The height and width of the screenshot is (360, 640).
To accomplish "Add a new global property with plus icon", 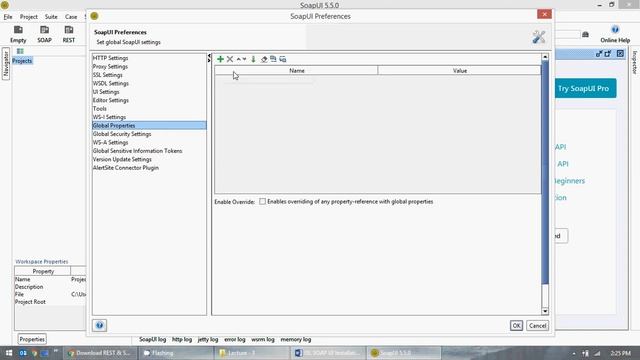I will point(220,59).
